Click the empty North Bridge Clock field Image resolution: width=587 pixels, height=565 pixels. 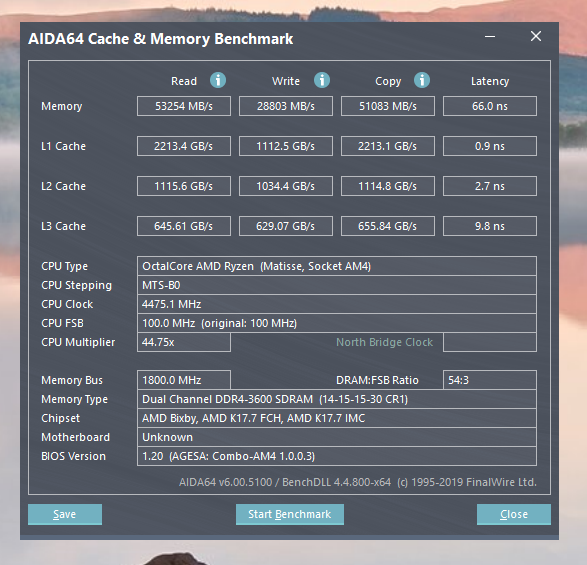[x=490, y=342]
